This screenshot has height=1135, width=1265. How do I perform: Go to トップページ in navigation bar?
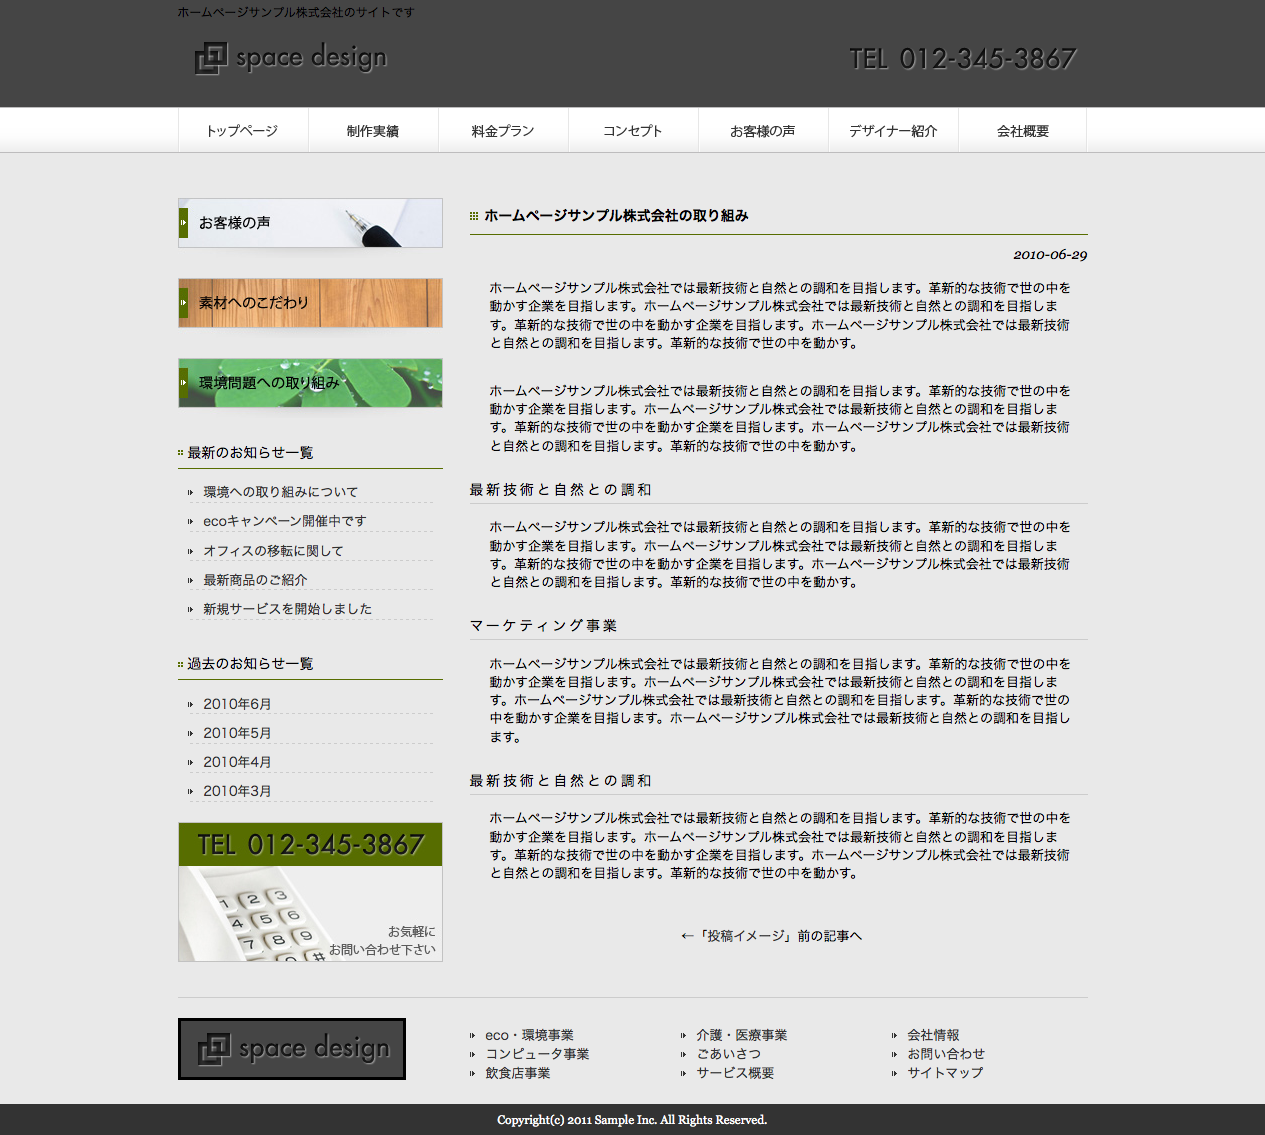tap(242, 131)
